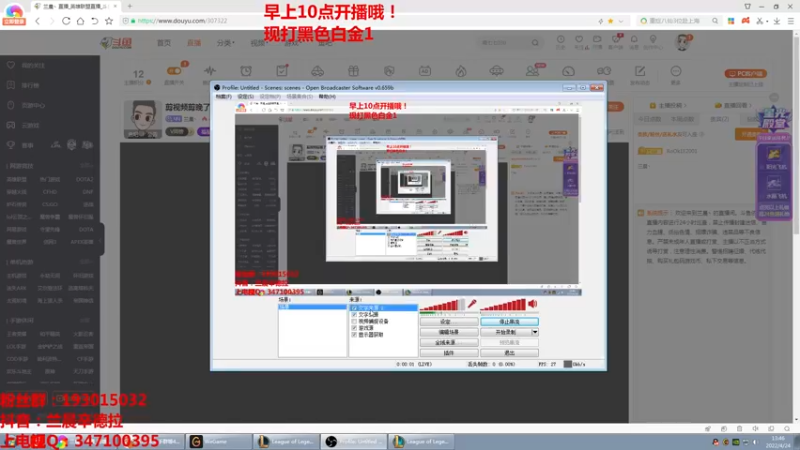Switch to the Douyu browser tab
Screen dimensions: 800x450
click(x=75, y=6)
